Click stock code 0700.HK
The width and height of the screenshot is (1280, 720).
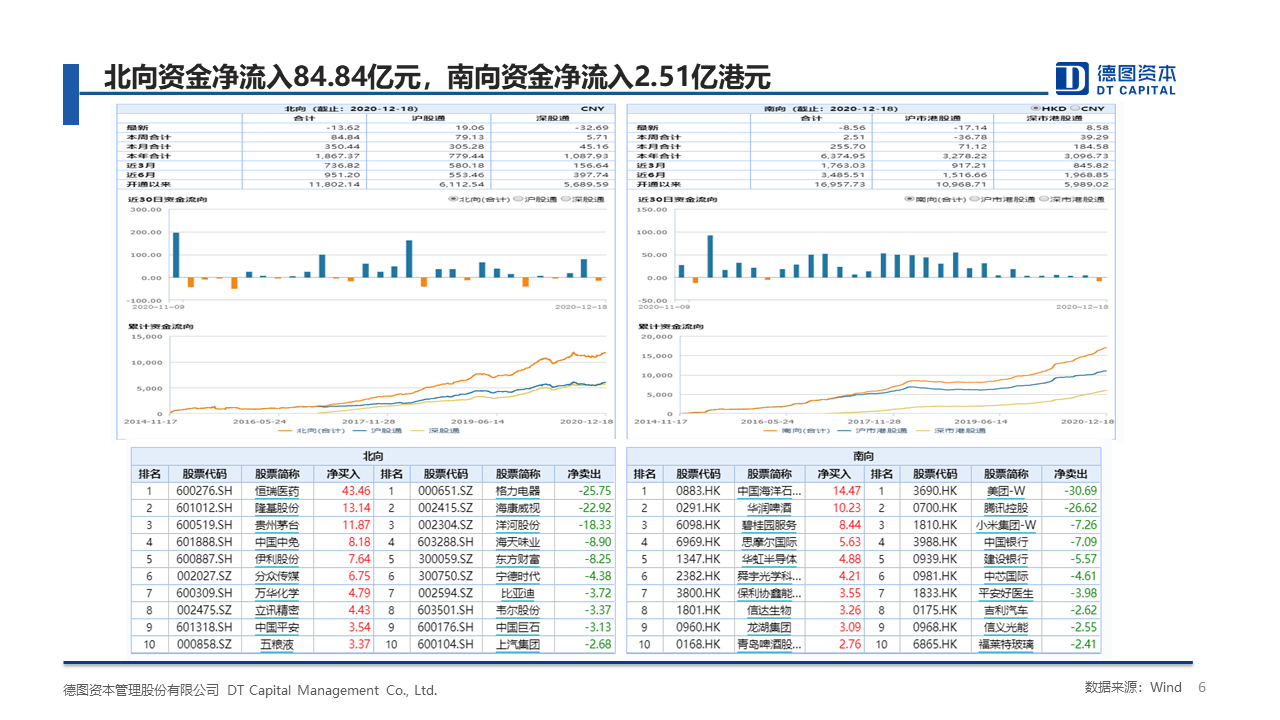935,508
